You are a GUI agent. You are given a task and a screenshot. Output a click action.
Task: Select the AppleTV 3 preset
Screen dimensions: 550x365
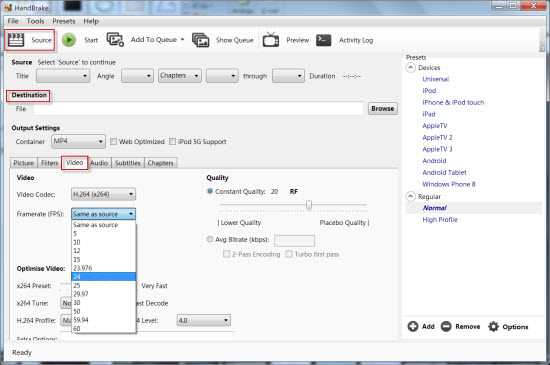pos(437,149)
